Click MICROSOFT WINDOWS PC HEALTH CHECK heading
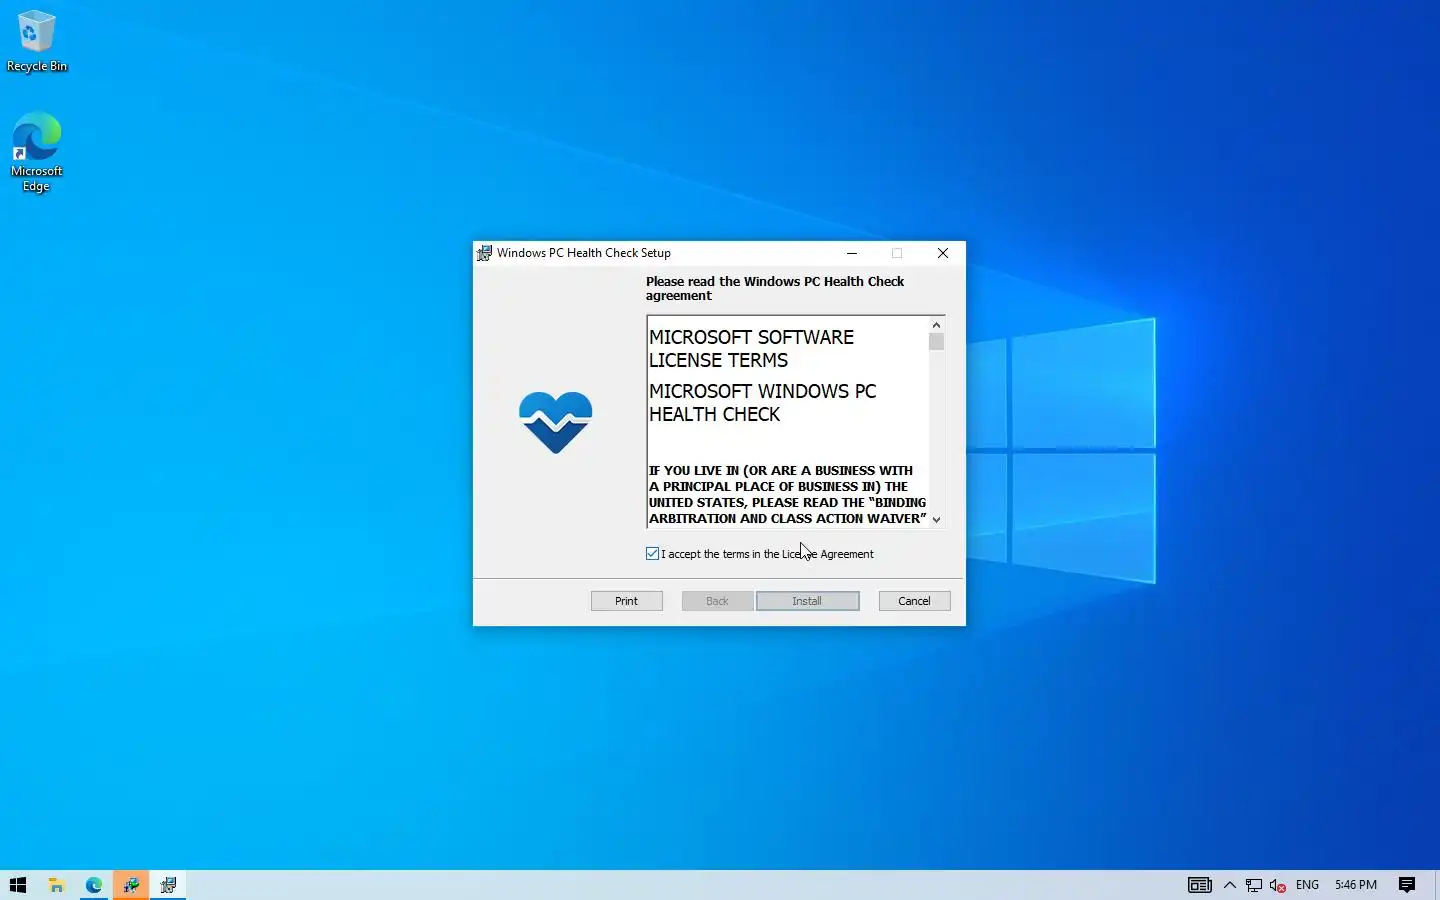1440x900 pixels. tap(763, 403)
